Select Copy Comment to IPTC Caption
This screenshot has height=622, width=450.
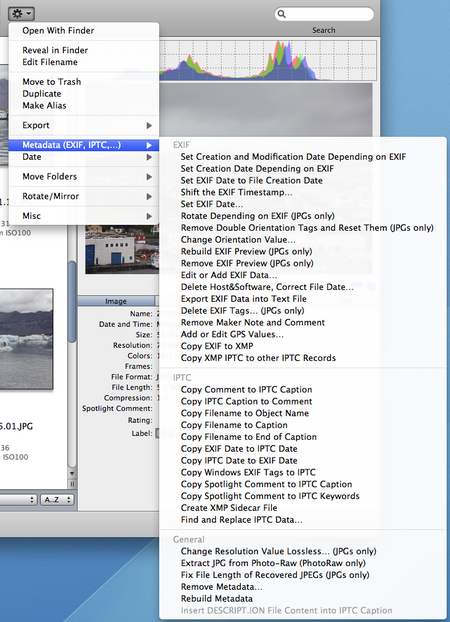tap(303, 390)
